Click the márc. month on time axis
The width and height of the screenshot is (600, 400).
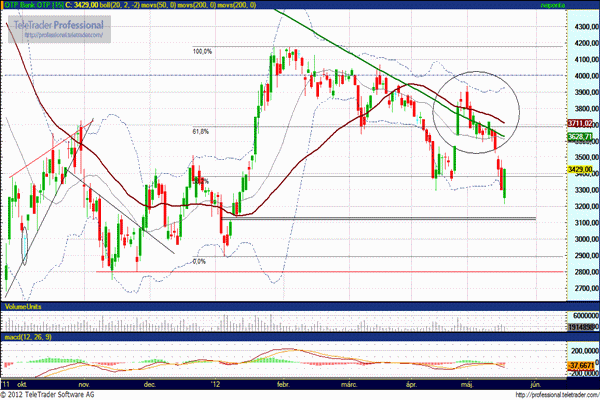tap(349, 384)
